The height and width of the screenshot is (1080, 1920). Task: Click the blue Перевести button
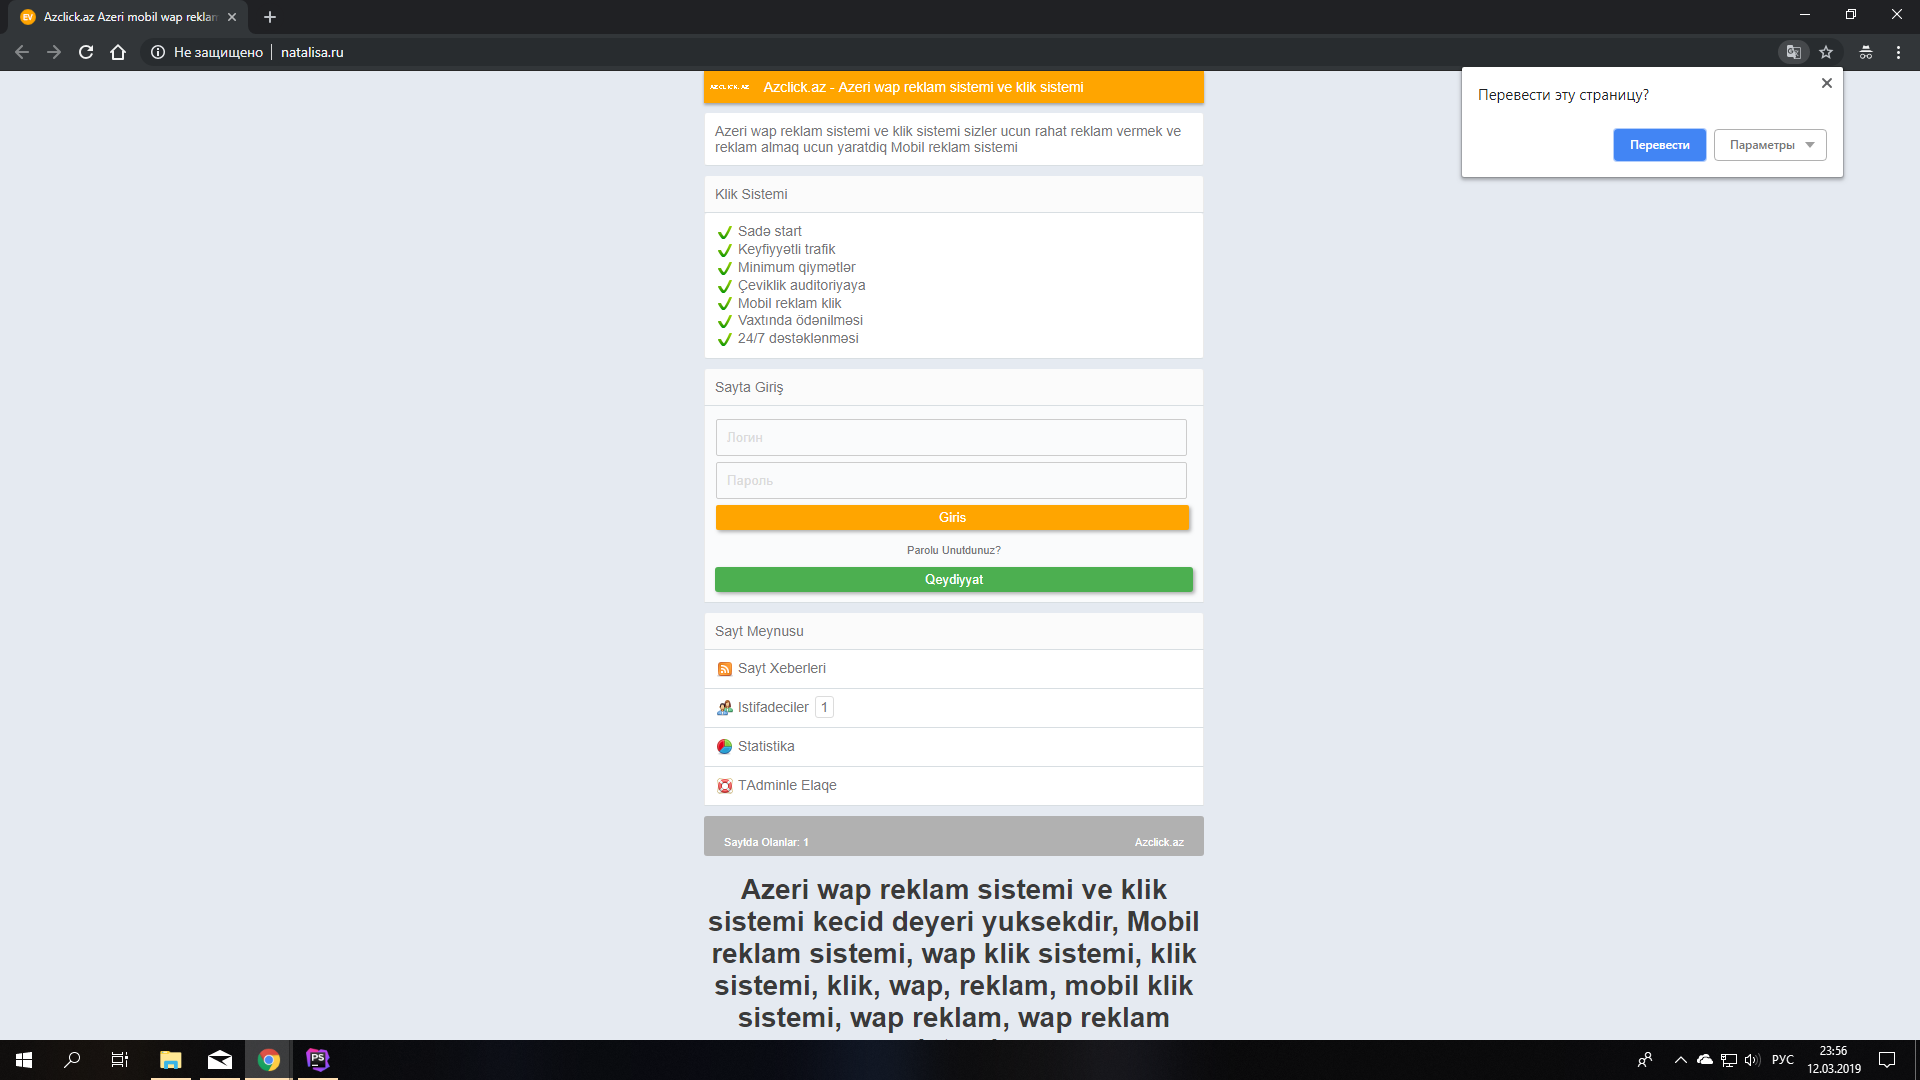click(1659, 145)
